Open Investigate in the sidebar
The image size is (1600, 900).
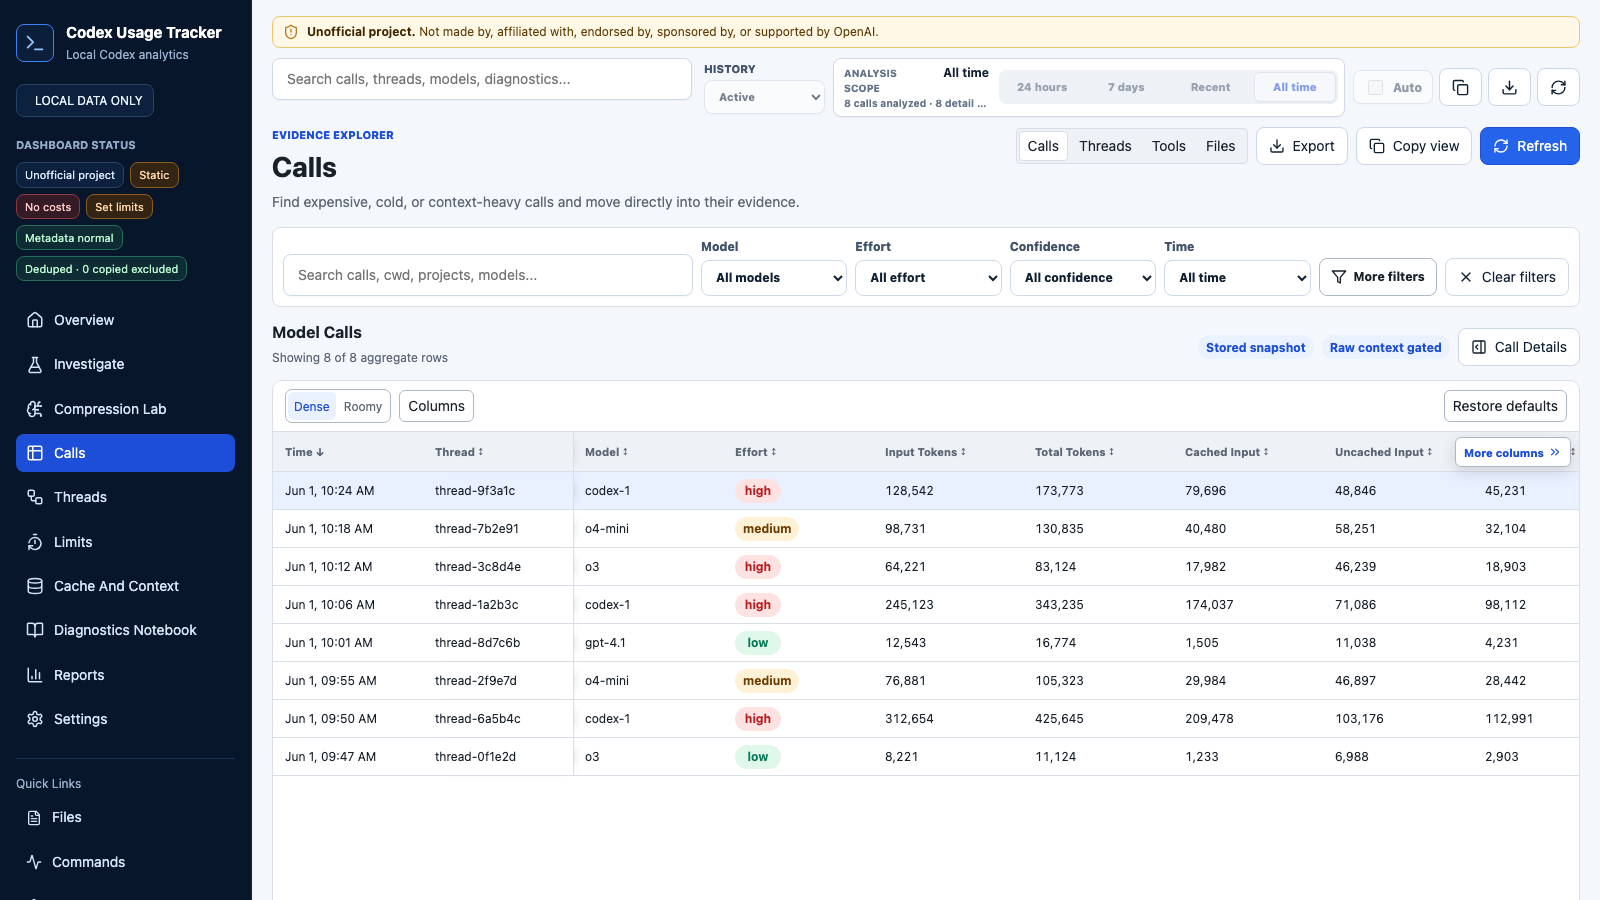(x=125, y=364)
